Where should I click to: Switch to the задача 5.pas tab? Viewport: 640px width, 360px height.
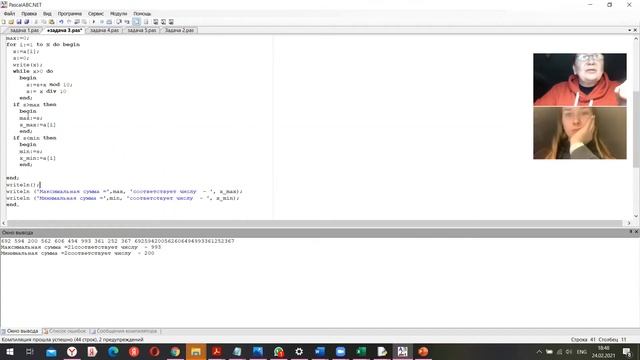[x=142, y=30]
